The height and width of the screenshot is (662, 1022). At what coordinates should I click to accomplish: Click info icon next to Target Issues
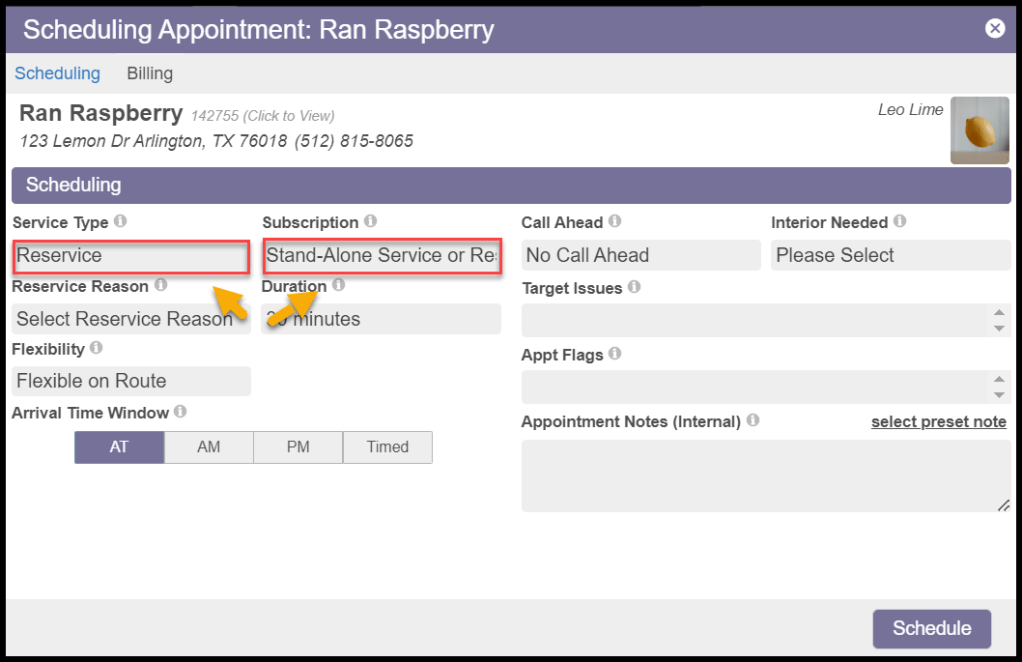pyautogui.click(x=633, y=288)
